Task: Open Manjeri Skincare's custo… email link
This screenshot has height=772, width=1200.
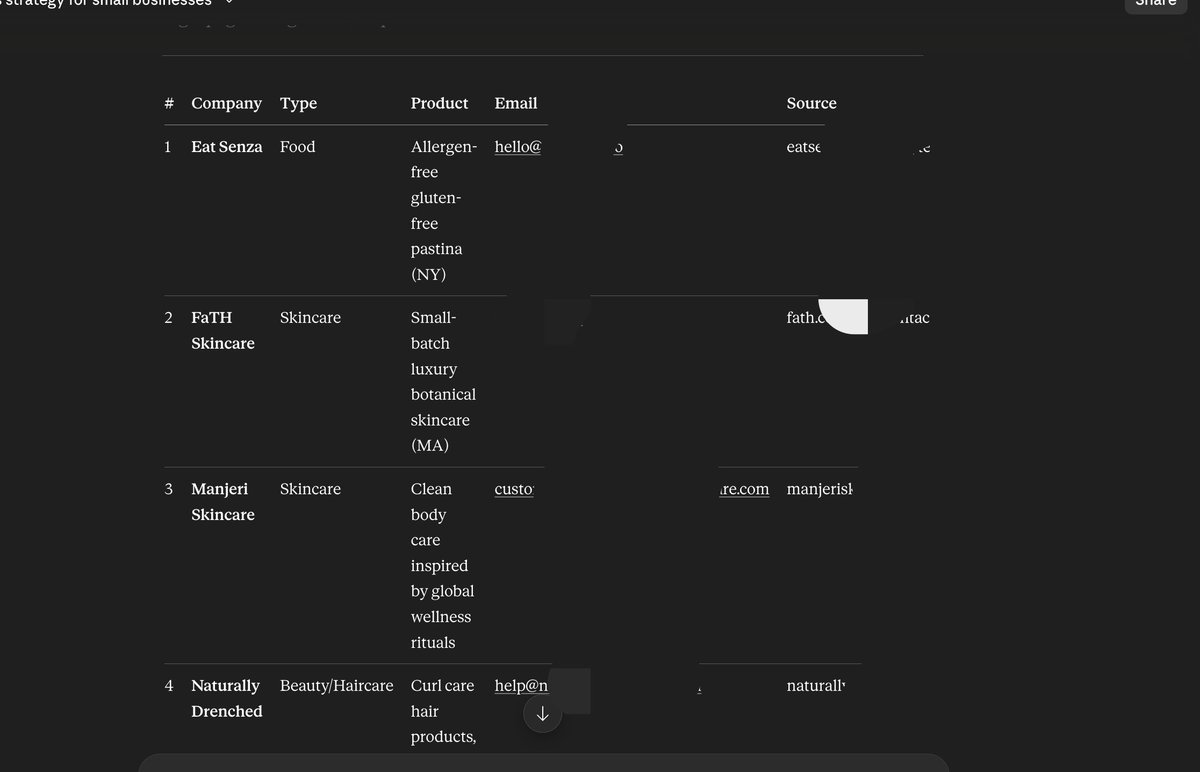Action: pyautogui.click(x=514, y=489)
